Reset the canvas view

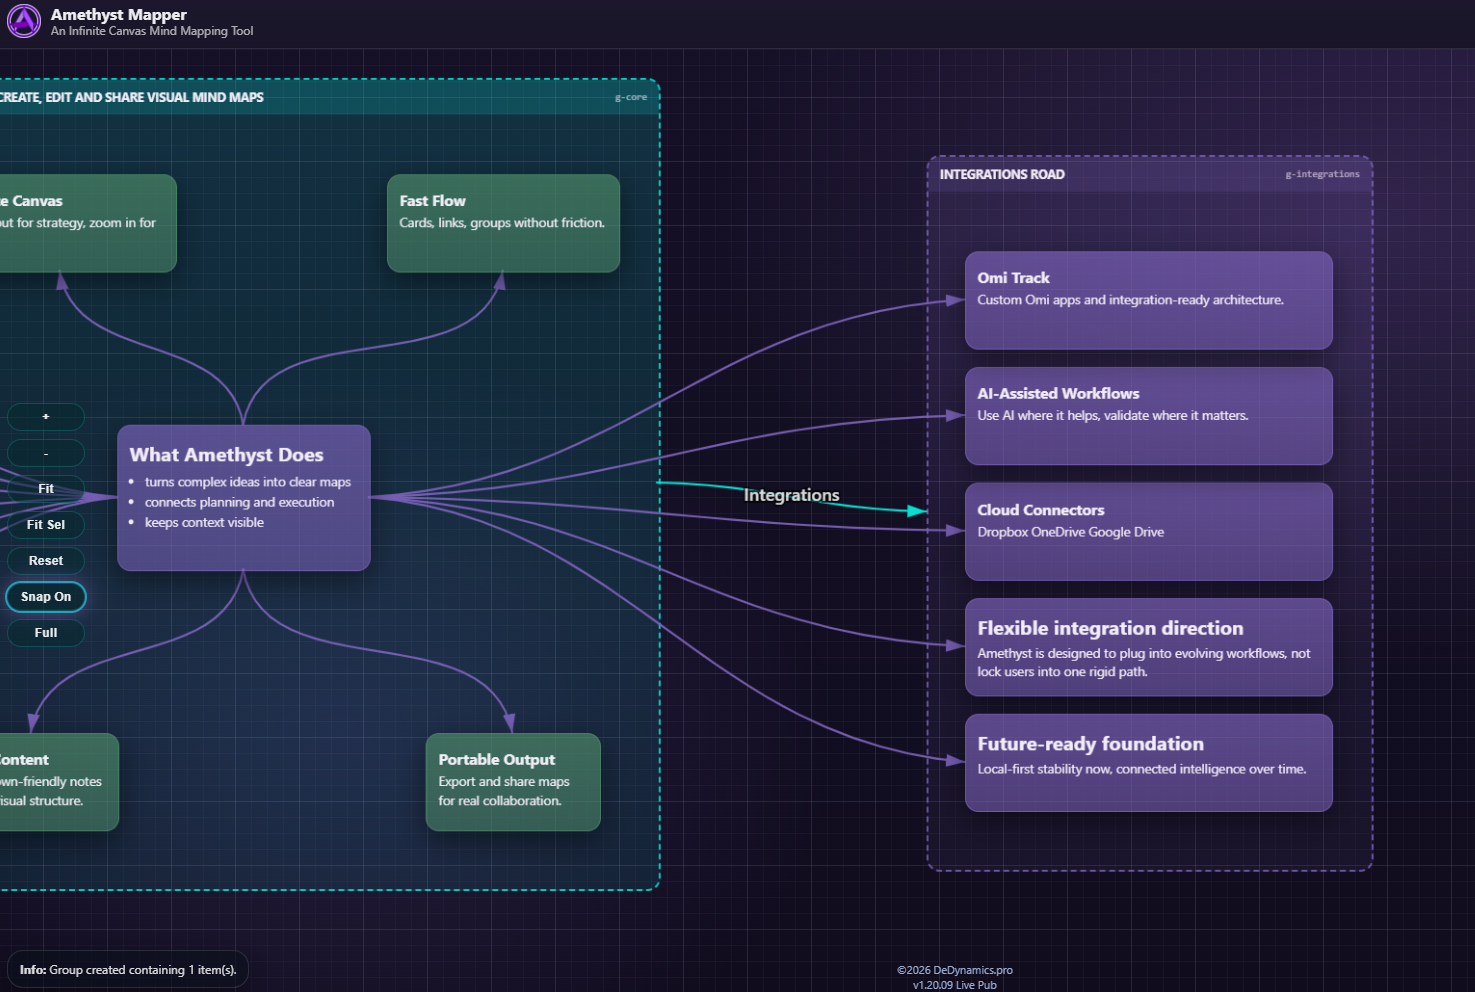click(46, 561)
